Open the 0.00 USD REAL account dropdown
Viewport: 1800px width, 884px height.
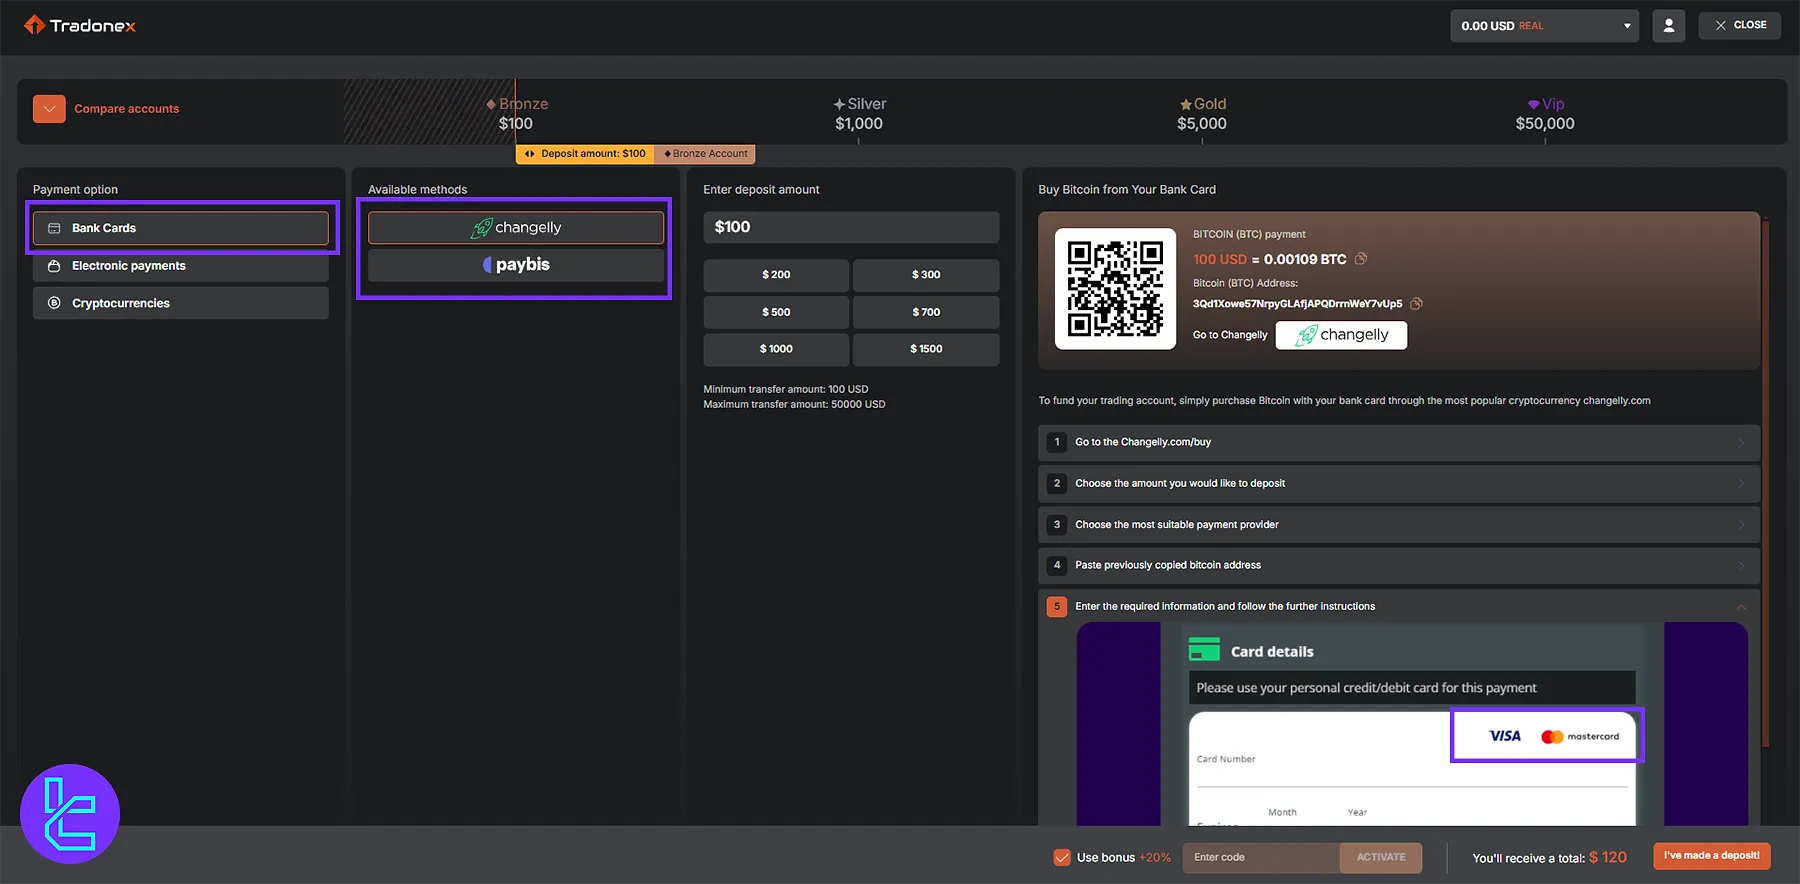pyautogui.click(x=1545, y=26)
